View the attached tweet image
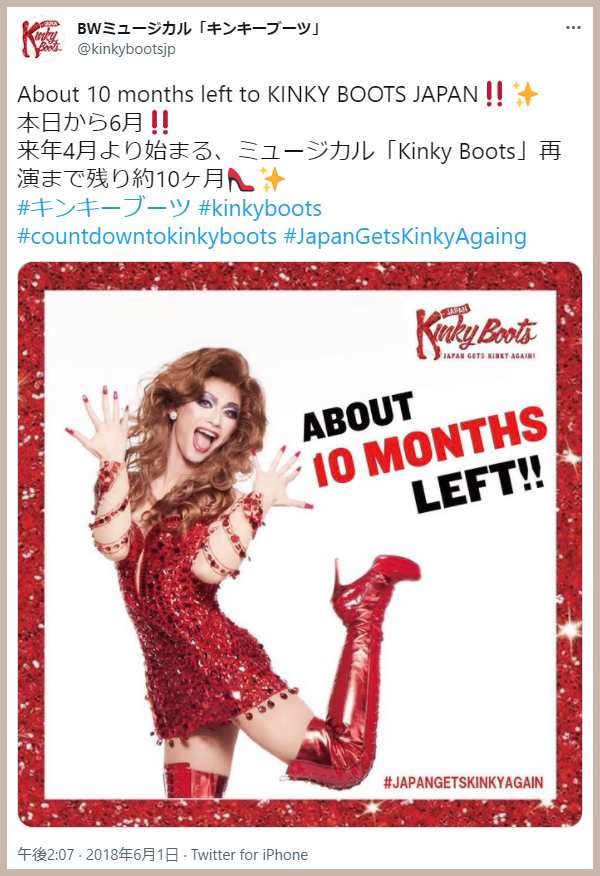Screen dimensions: 600x876 300,544
